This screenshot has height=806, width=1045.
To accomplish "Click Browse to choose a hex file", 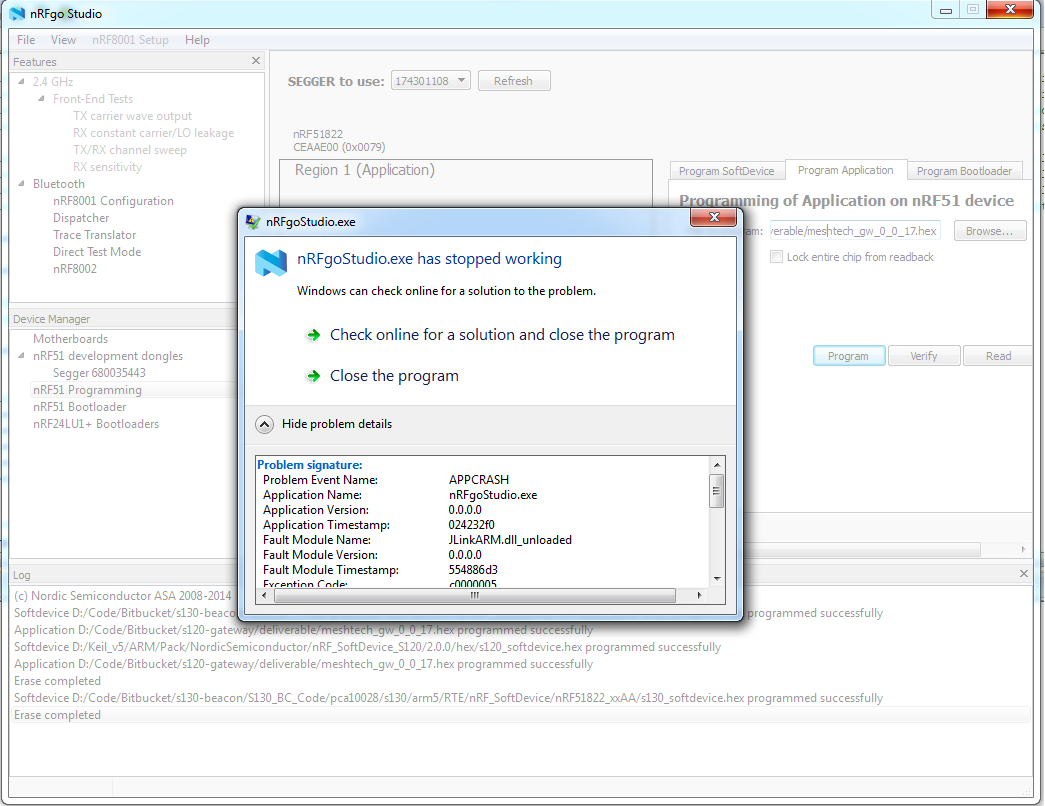I will click(990, 231).
